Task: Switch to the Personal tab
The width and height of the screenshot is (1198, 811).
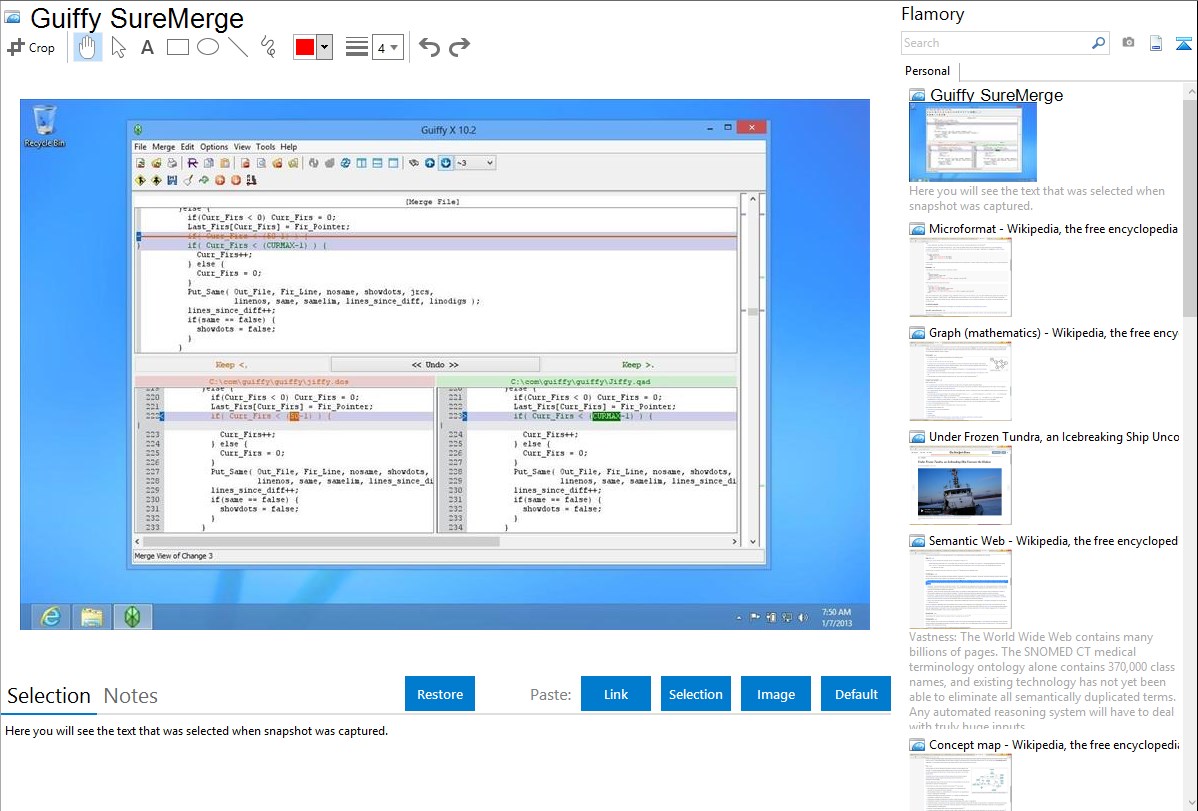Action: coord(928,70)
